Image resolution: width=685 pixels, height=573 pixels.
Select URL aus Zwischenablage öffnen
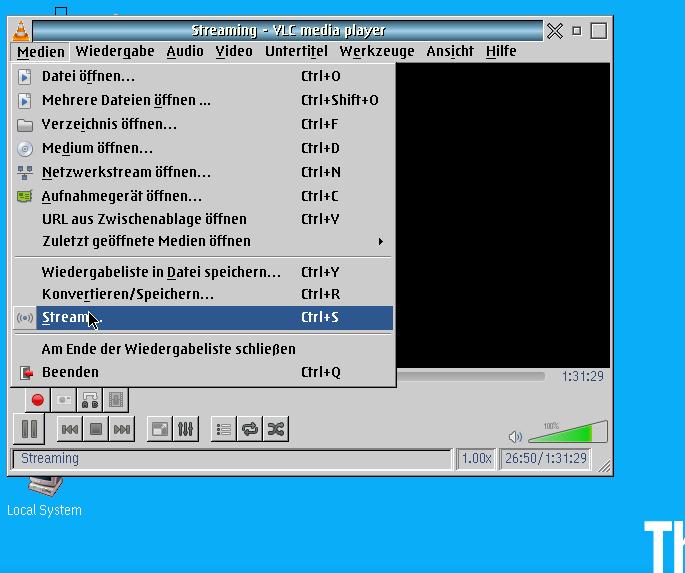(203, 219)
